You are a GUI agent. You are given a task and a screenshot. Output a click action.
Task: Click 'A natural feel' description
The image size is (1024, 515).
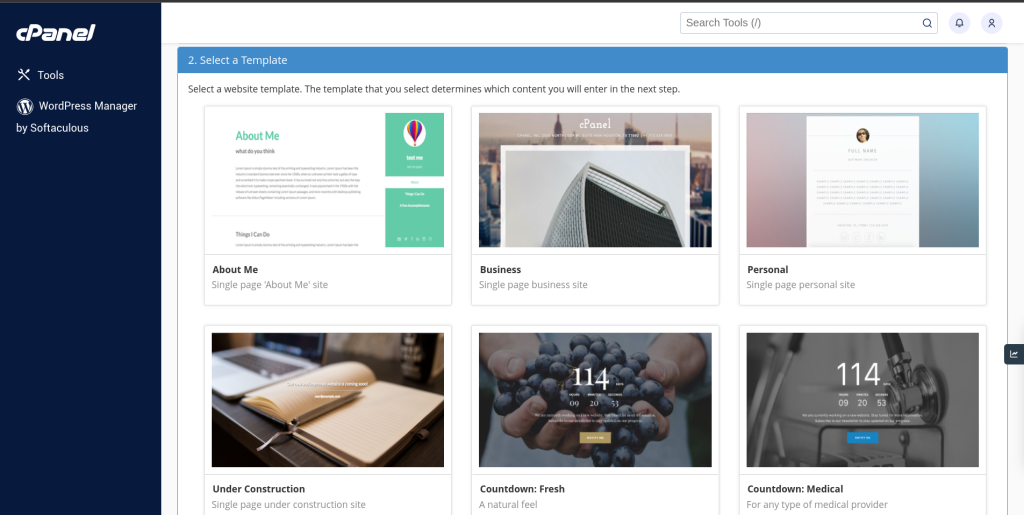click(508, 505)
